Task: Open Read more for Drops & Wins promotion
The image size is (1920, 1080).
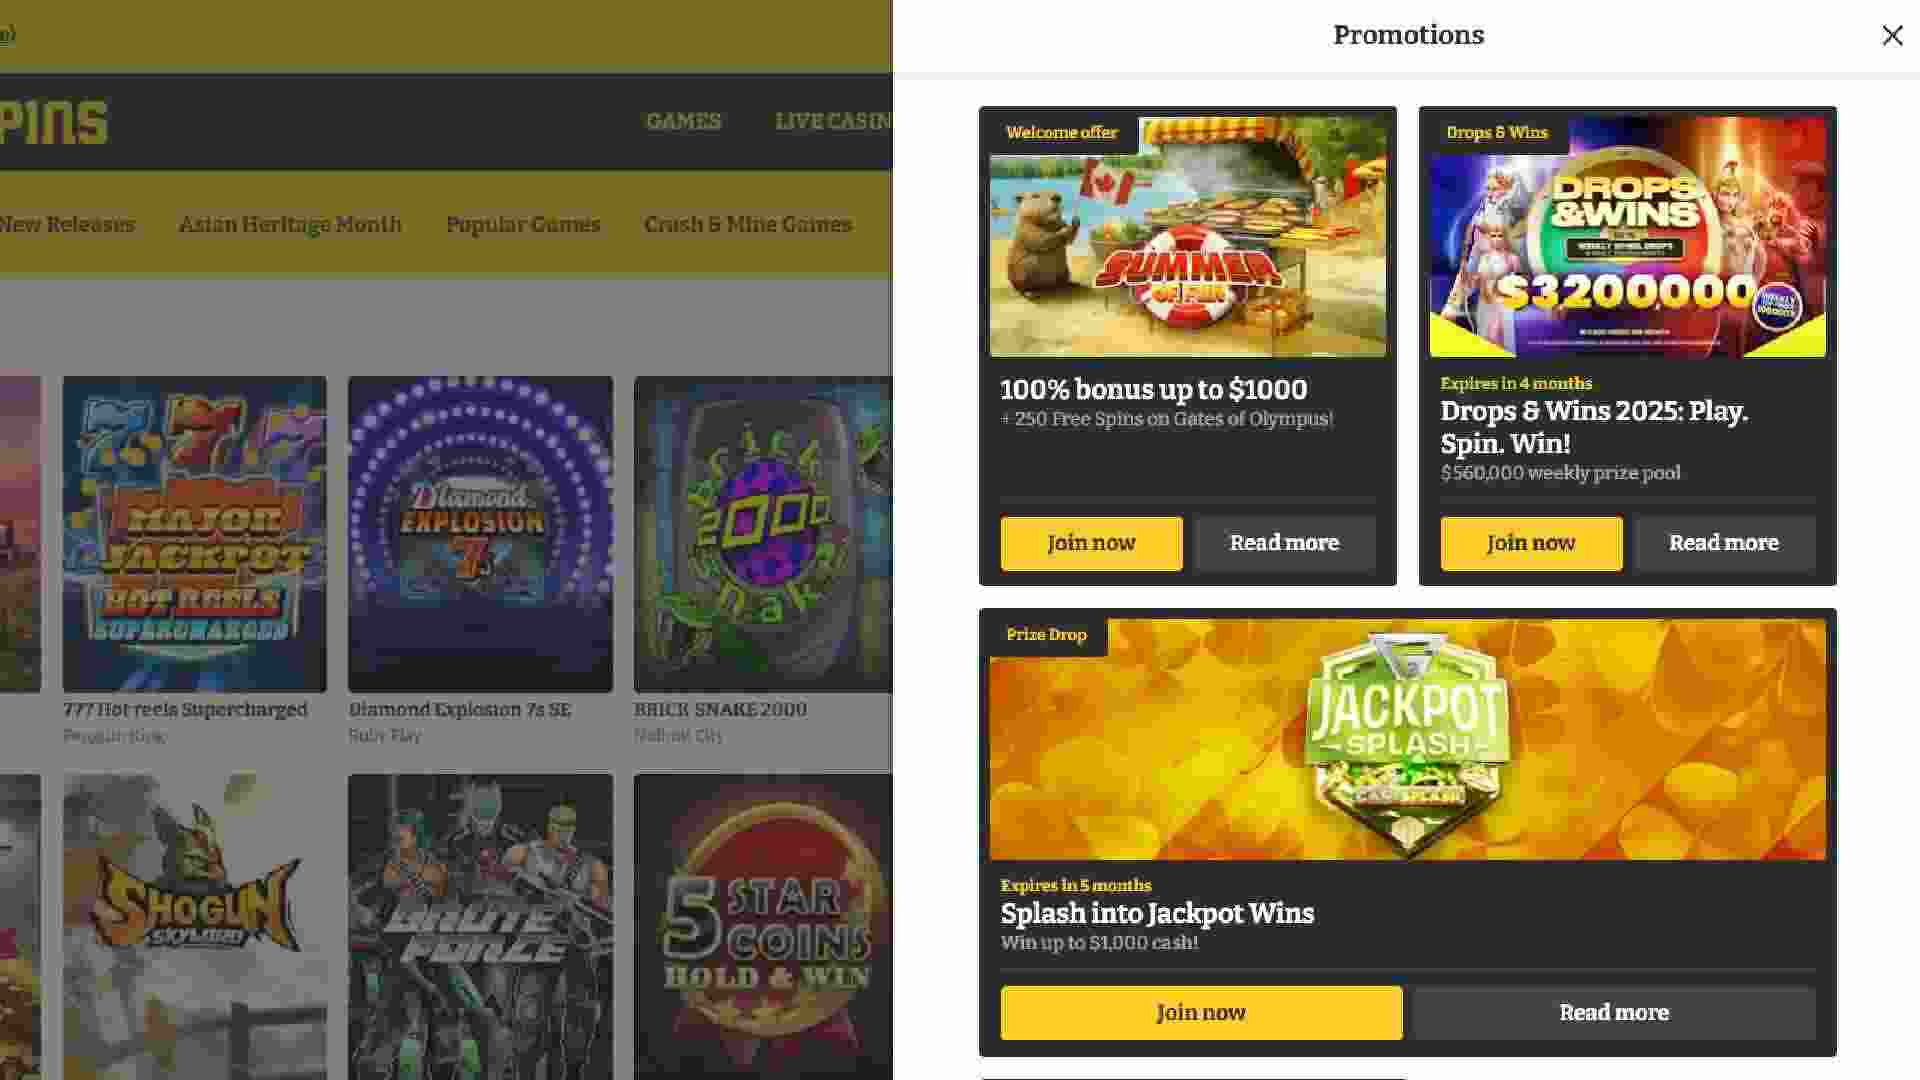Action: [1724, 543]
